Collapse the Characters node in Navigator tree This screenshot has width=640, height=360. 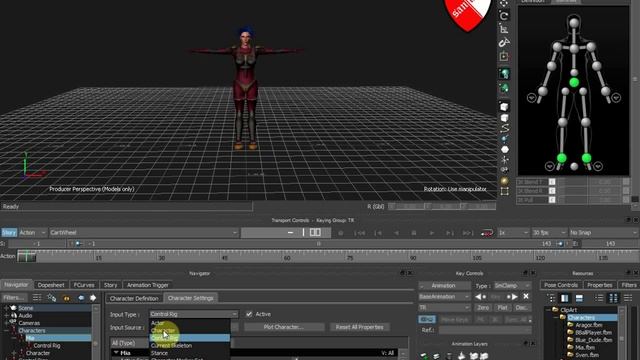point(7,331)
